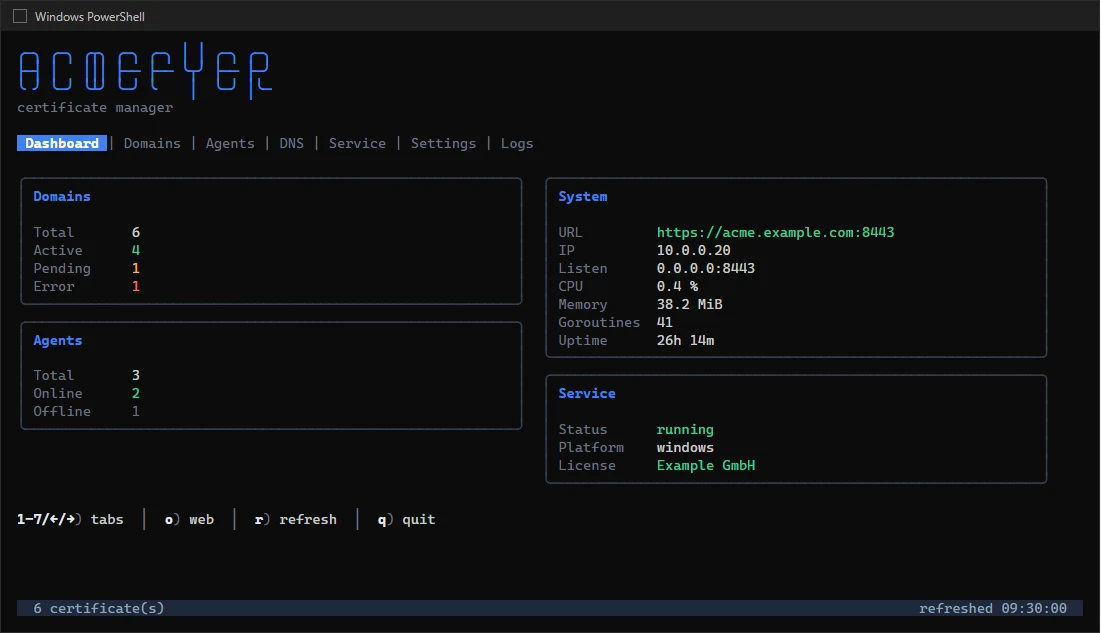
Task: Click the Domains Total value 6
Action: click(136, 233)
